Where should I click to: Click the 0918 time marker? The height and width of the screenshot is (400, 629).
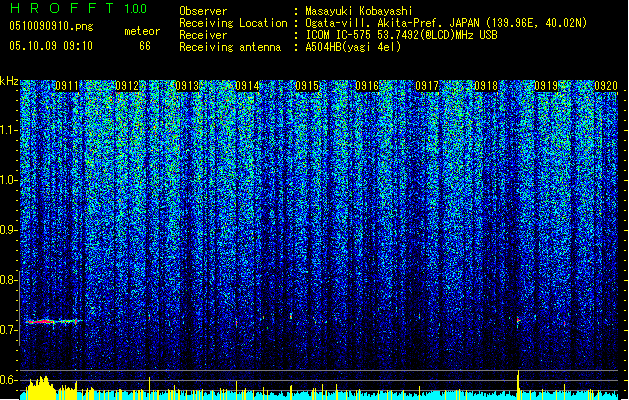pyautogui.click(x=486, y=86)
